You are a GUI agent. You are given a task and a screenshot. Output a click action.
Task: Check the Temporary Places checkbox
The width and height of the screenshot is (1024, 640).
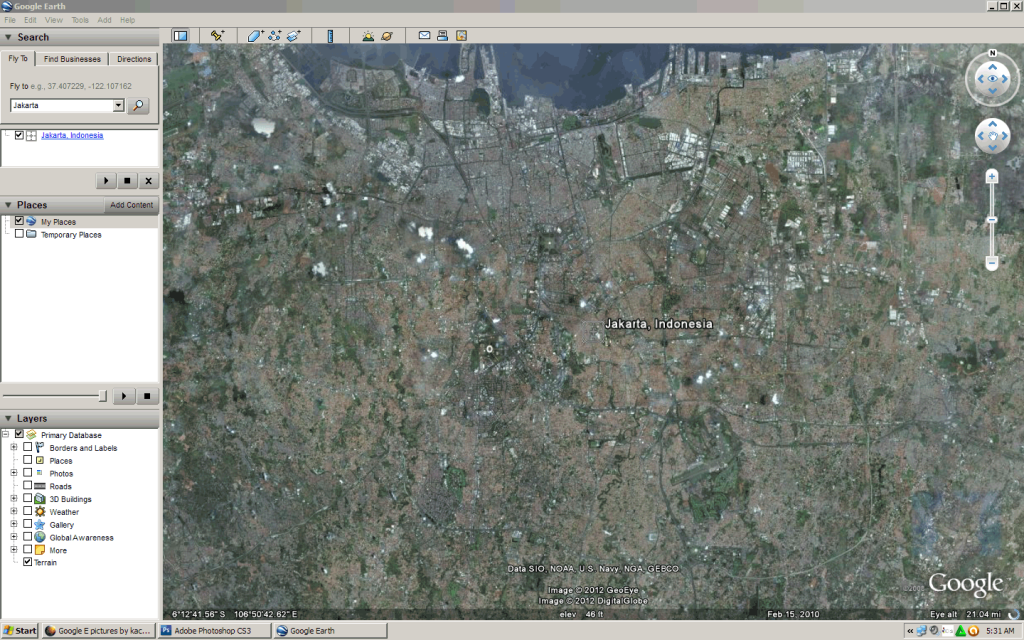tap(19, 234)
